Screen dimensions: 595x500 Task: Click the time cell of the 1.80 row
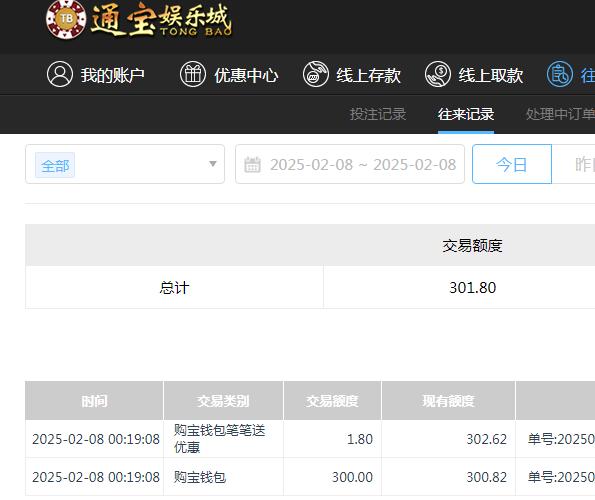94,439
